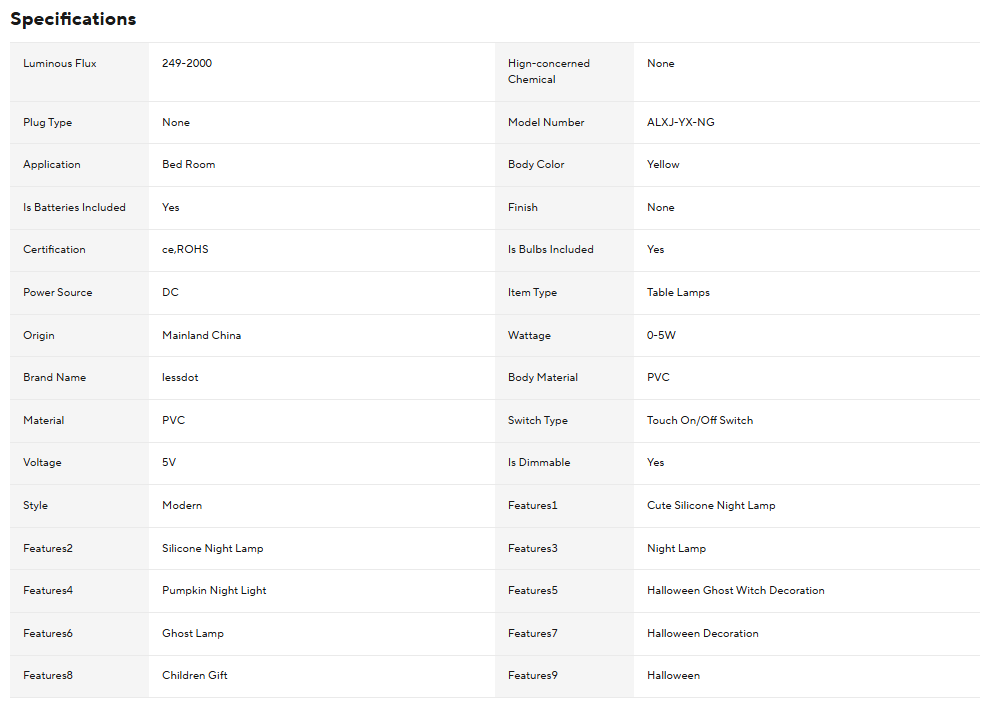Click the Features4 value Pumpkin Night Light
Screen dimensions: 995x720
click(x=214, y=591)
